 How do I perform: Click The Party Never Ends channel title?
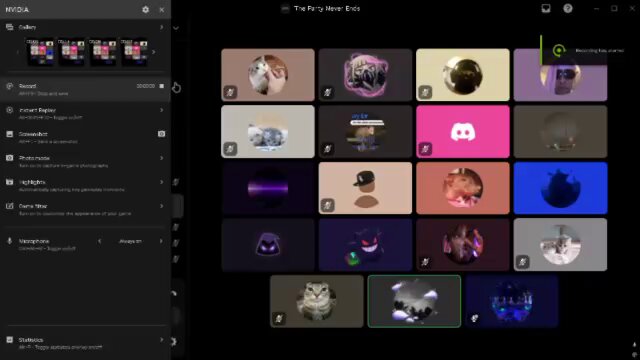(327, 9)
